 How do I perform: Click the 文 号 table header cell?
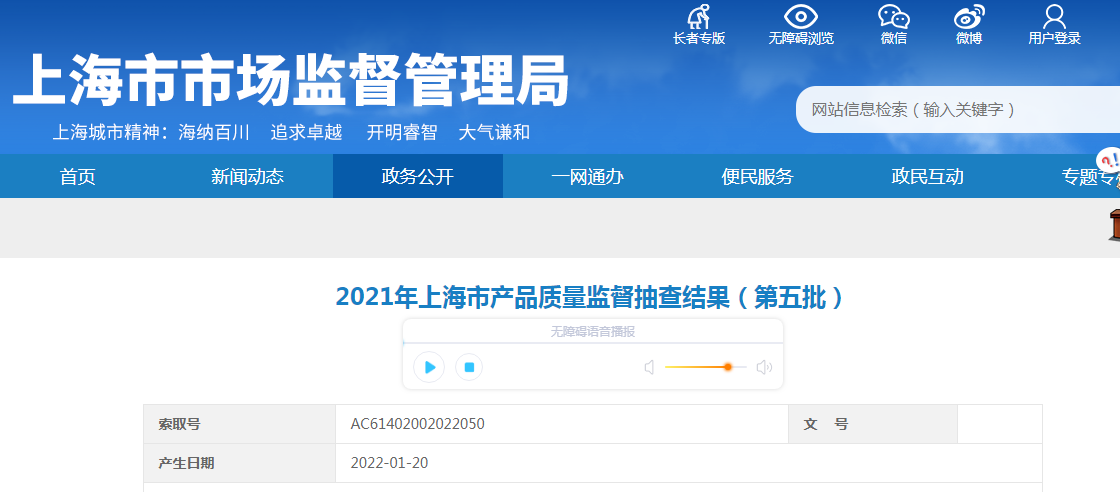click(x=873, y=424)
